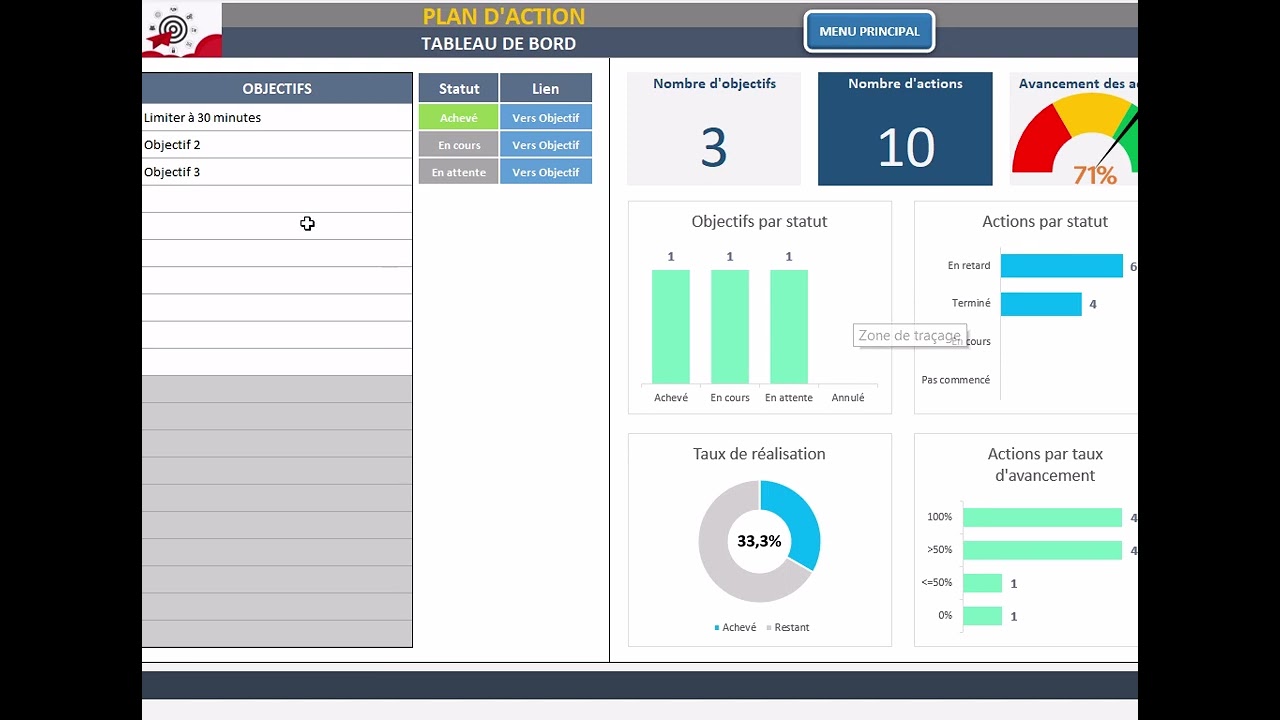Click the TABLEAU DE BORD subtitle
1280x720 pixels.
coord(498,44)
